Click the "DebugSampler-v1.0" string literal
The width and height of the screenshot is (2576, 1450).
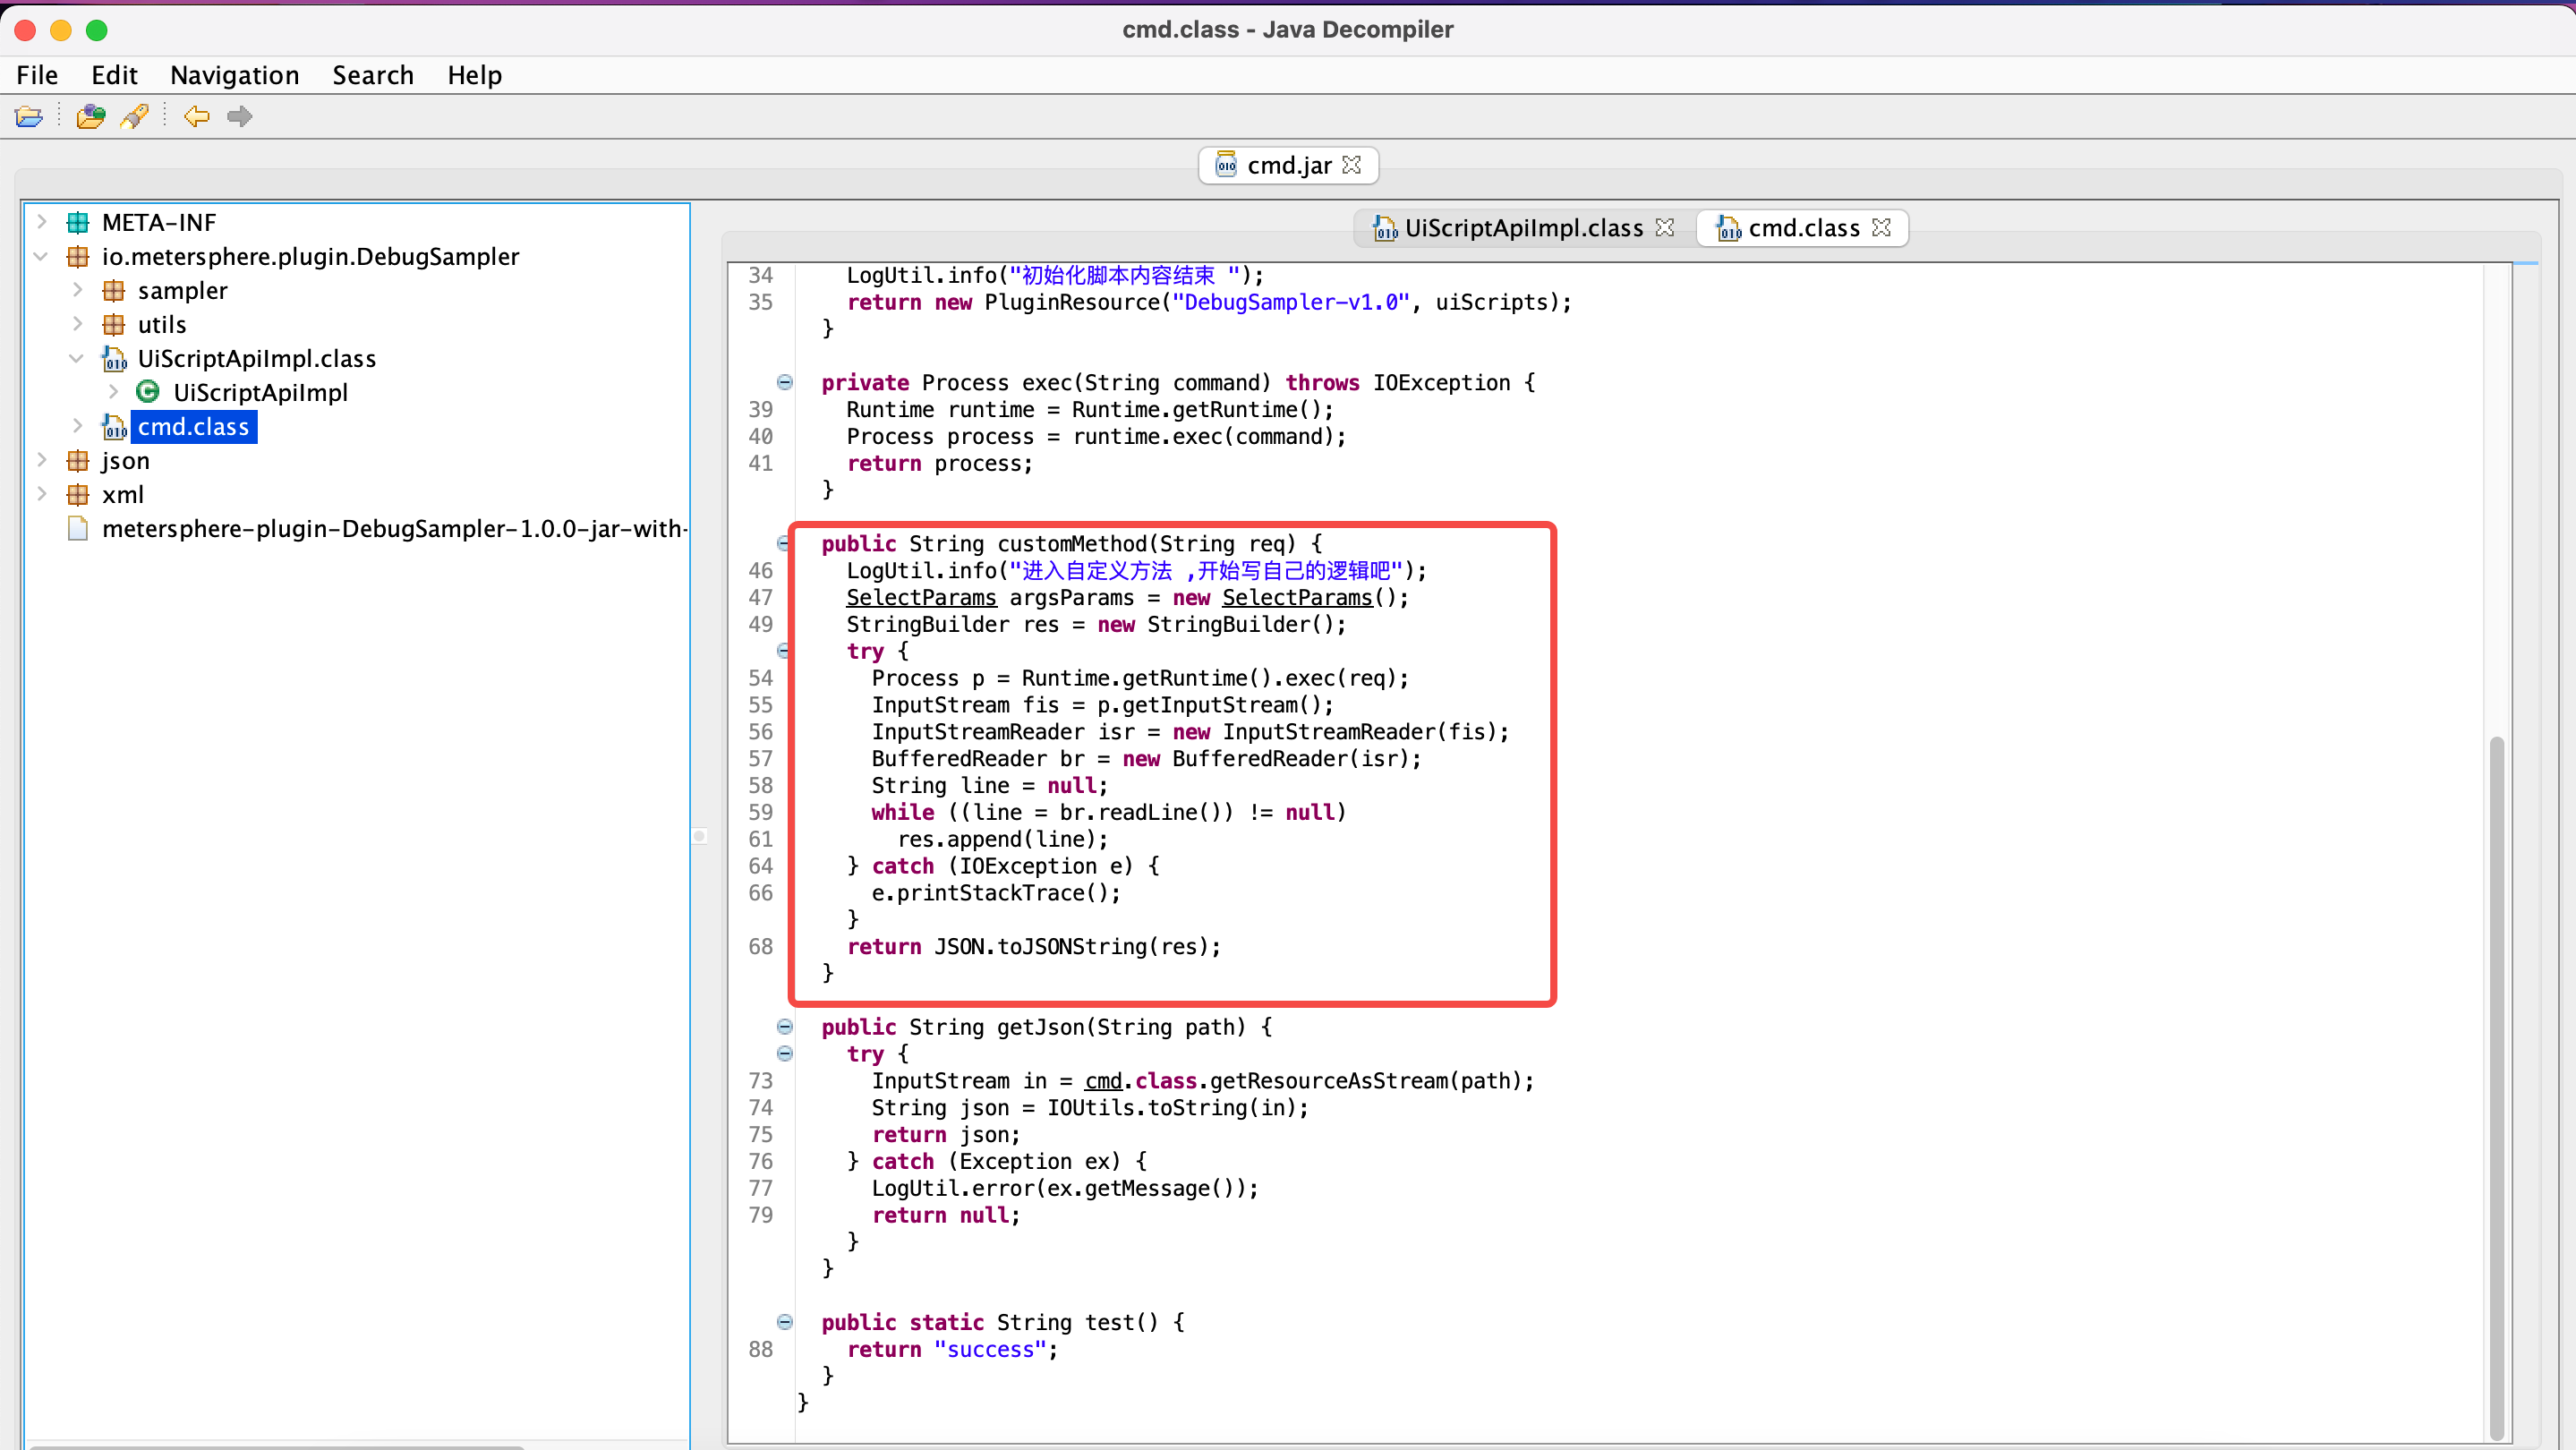[x=1291, y=302]
